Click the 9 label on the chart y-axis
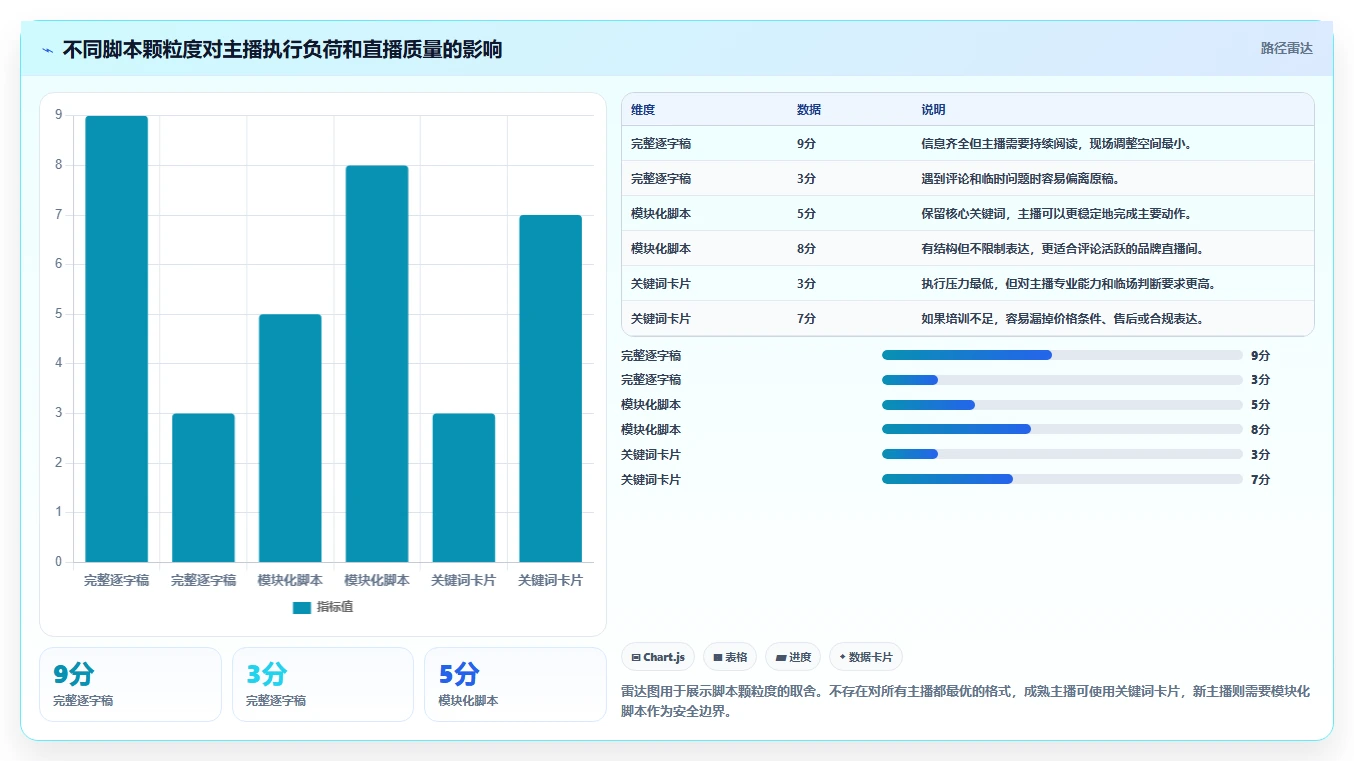This screenshot has width=1354, height=761. pos(58,116)
